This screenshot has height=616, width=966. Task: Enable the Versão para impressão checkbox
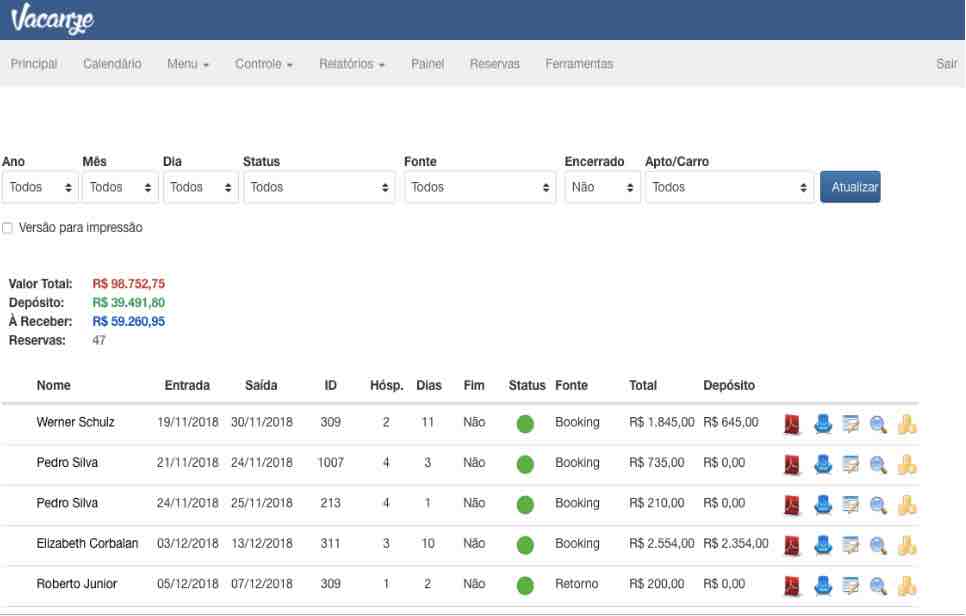(7, 228)
